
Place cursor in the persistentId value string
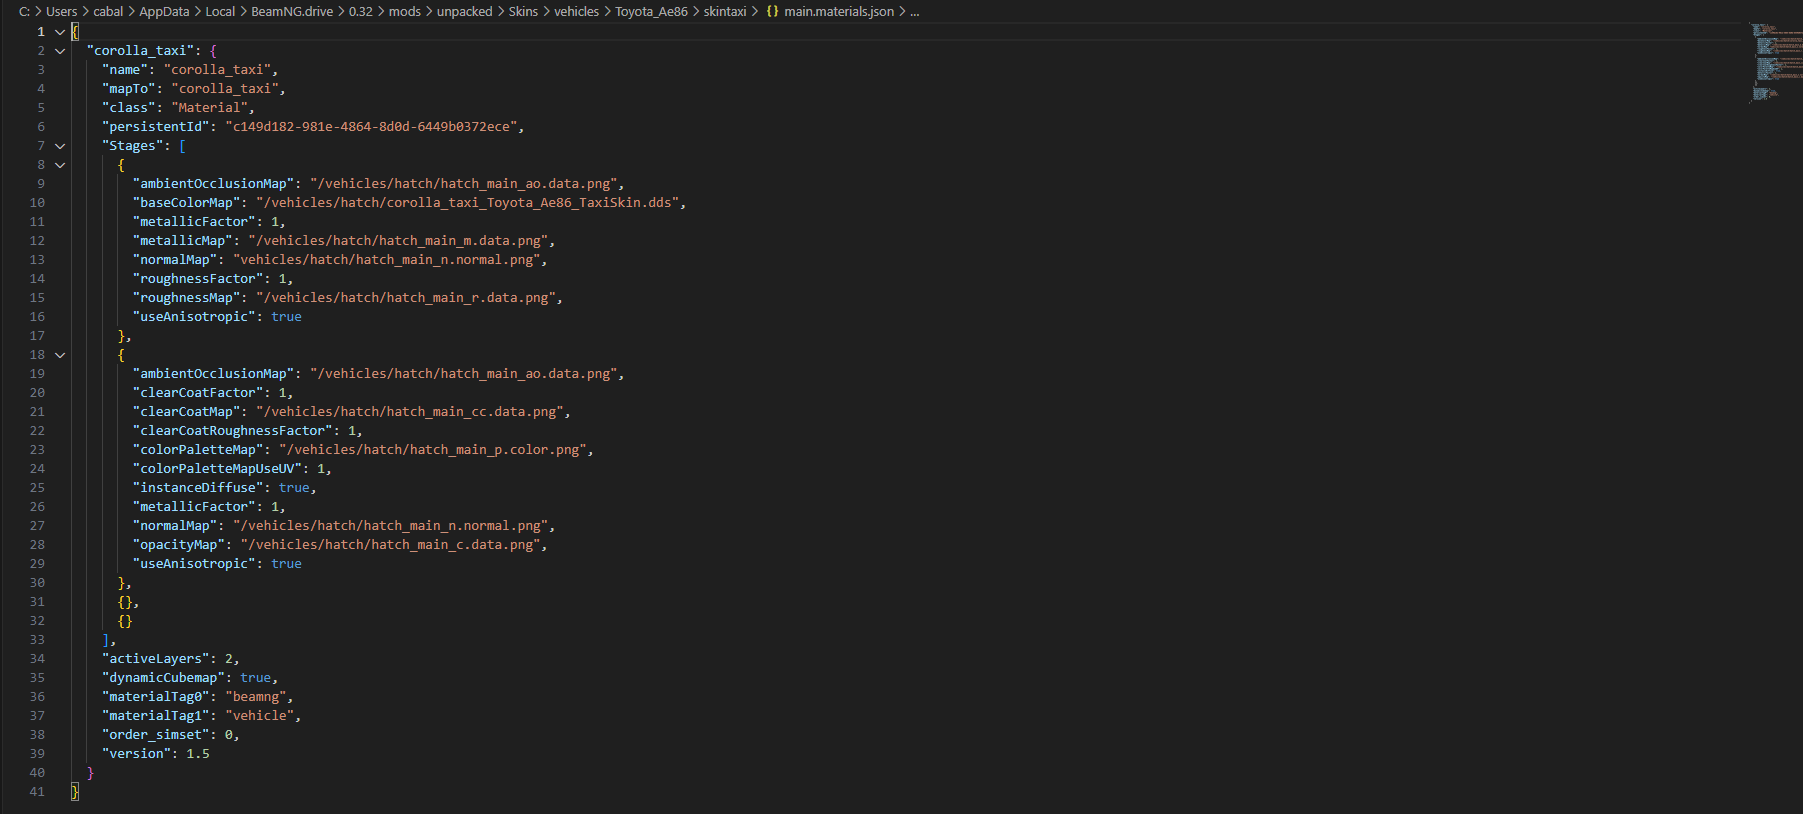(x=371, y=127)
